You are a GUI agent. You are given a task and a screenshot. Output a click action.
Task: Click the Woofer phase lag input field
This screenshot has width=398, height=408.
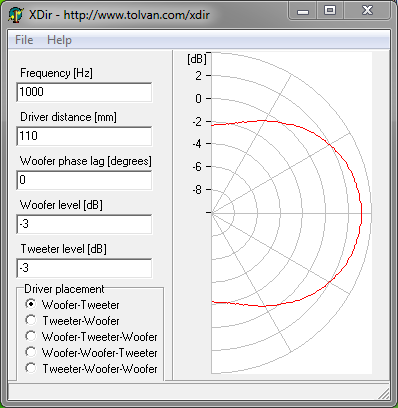[x=84, y=180]
